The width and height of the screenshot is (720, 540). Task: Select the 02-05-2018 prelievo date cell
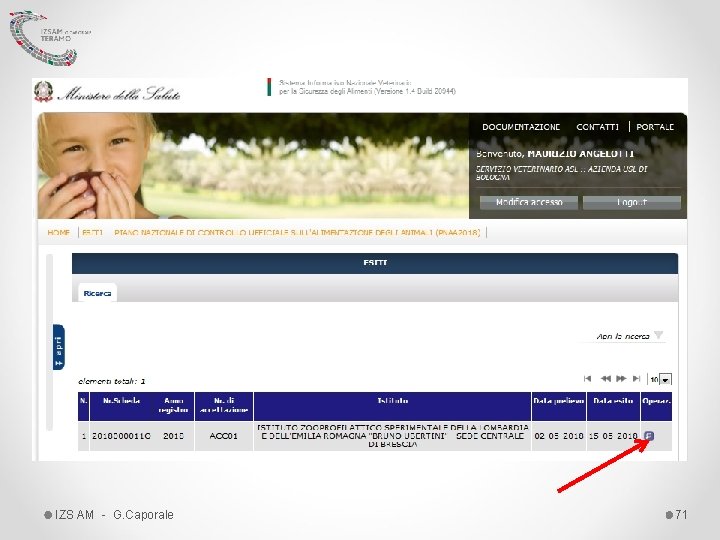tap(559, 436)
